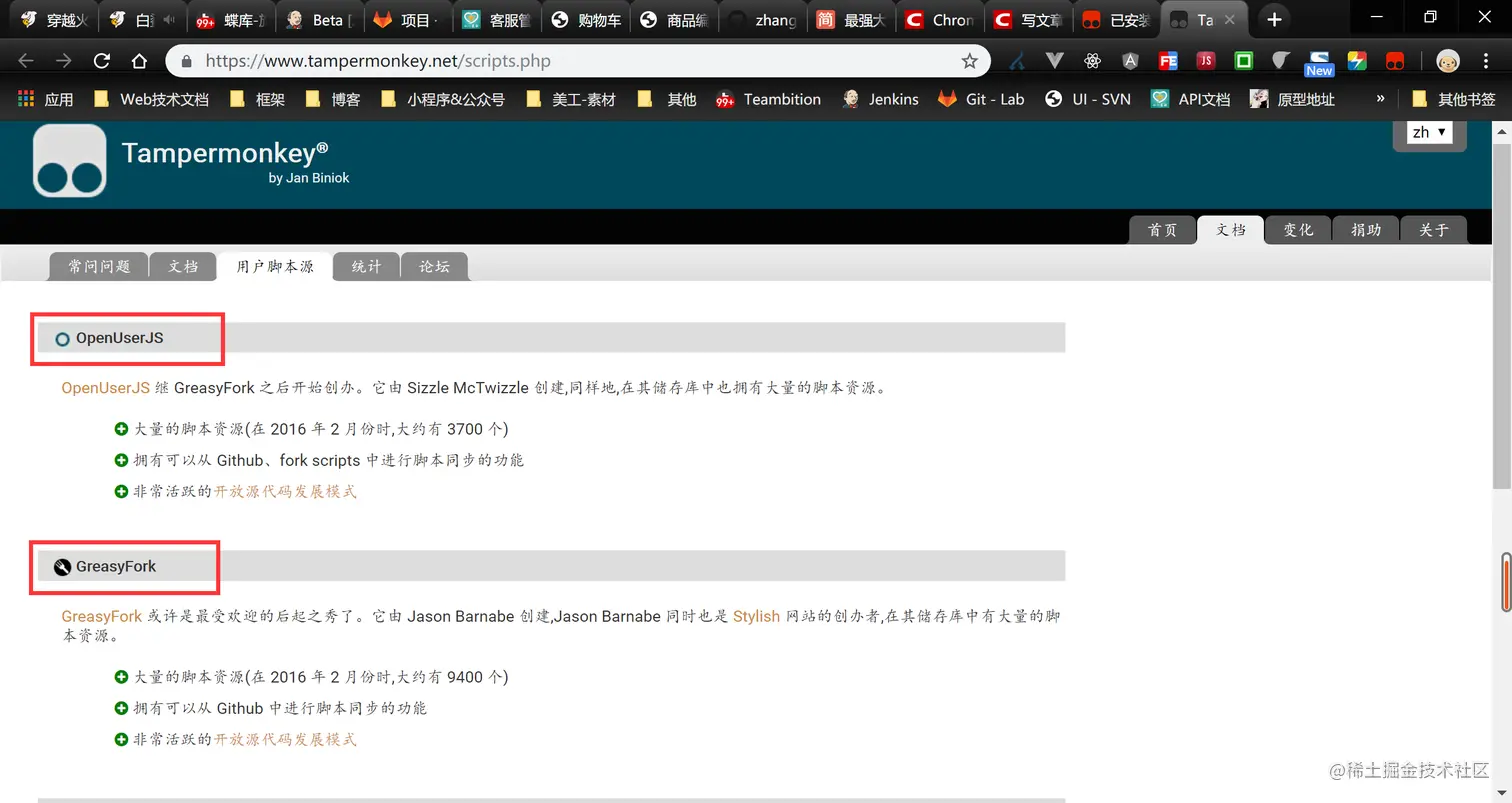Open the green square extension icon
Viewport: 1512px width, 803px height.
1244,61
